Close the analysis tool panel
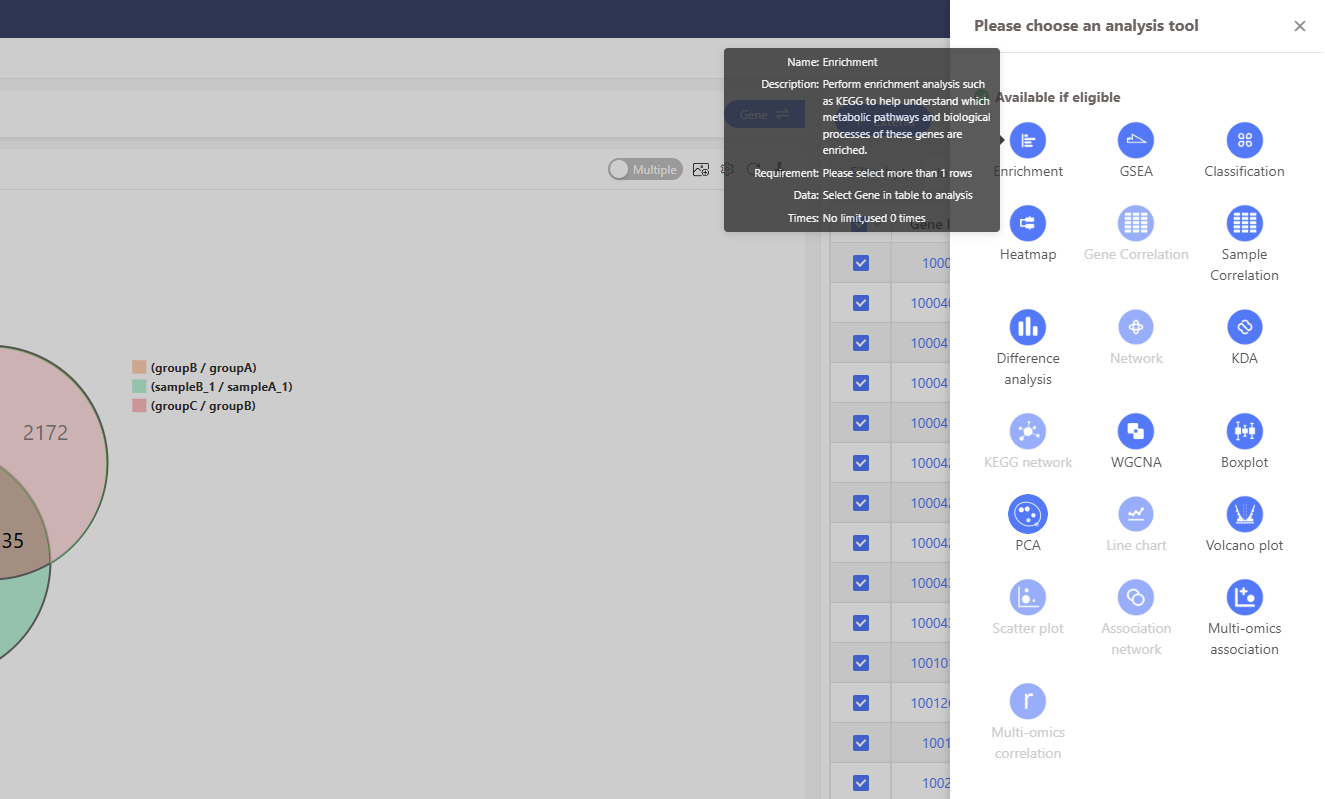This screenshot has width=1325, height=799. pyautogui.click(x=1299, y=26)
